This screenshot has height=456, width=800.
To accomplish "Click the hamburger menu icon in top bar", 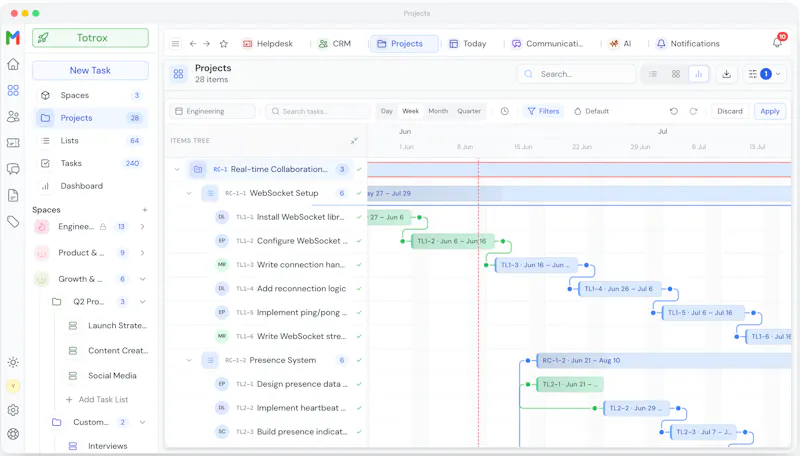I will point(176,44).
